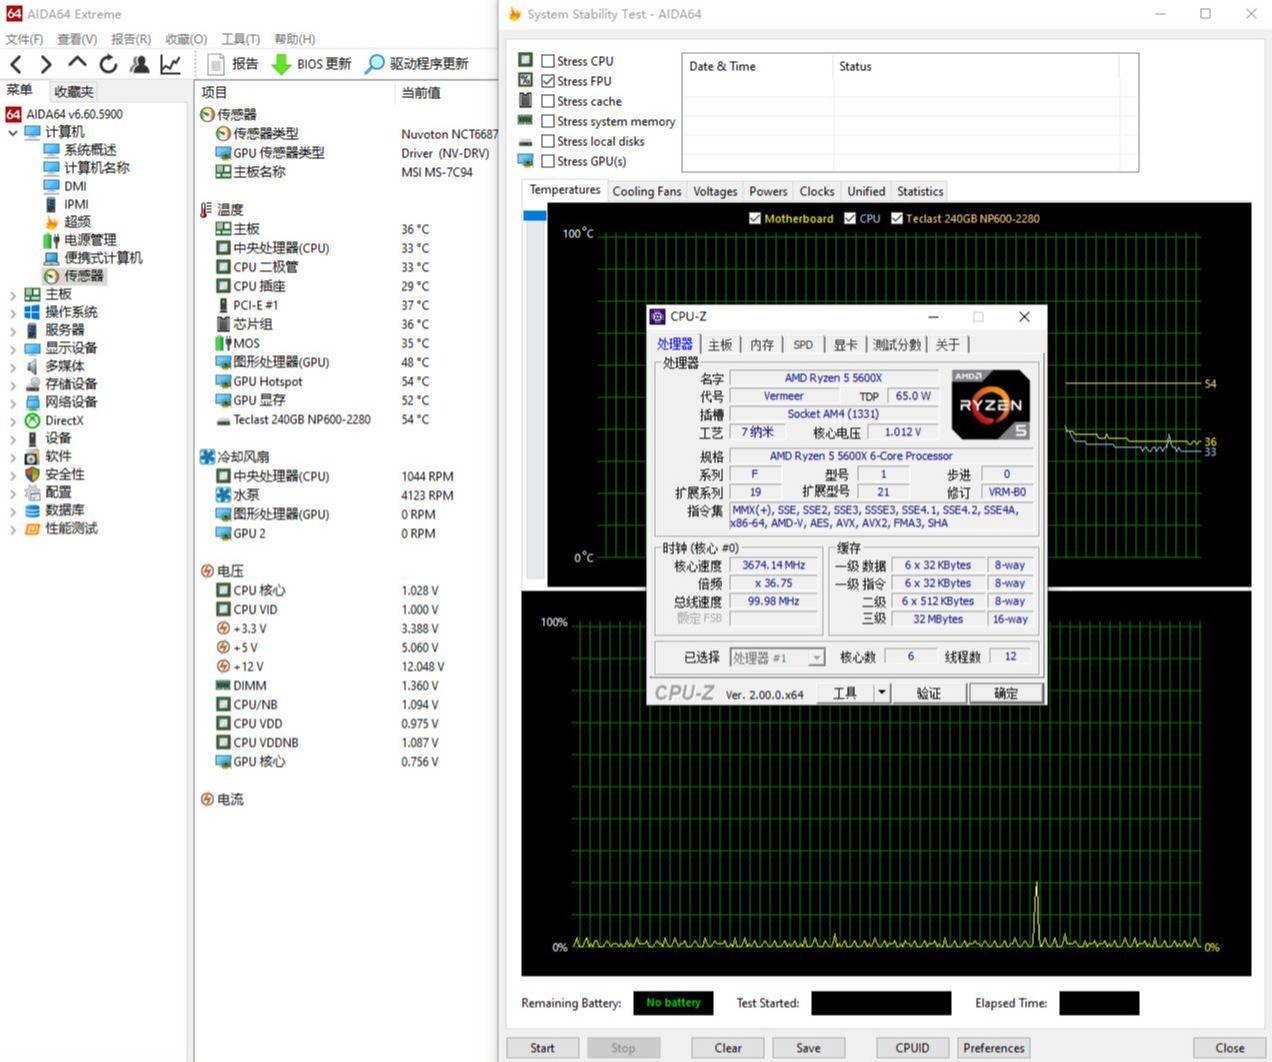
Task: Switch to the Voltages tab
Action: coord(715,191)
